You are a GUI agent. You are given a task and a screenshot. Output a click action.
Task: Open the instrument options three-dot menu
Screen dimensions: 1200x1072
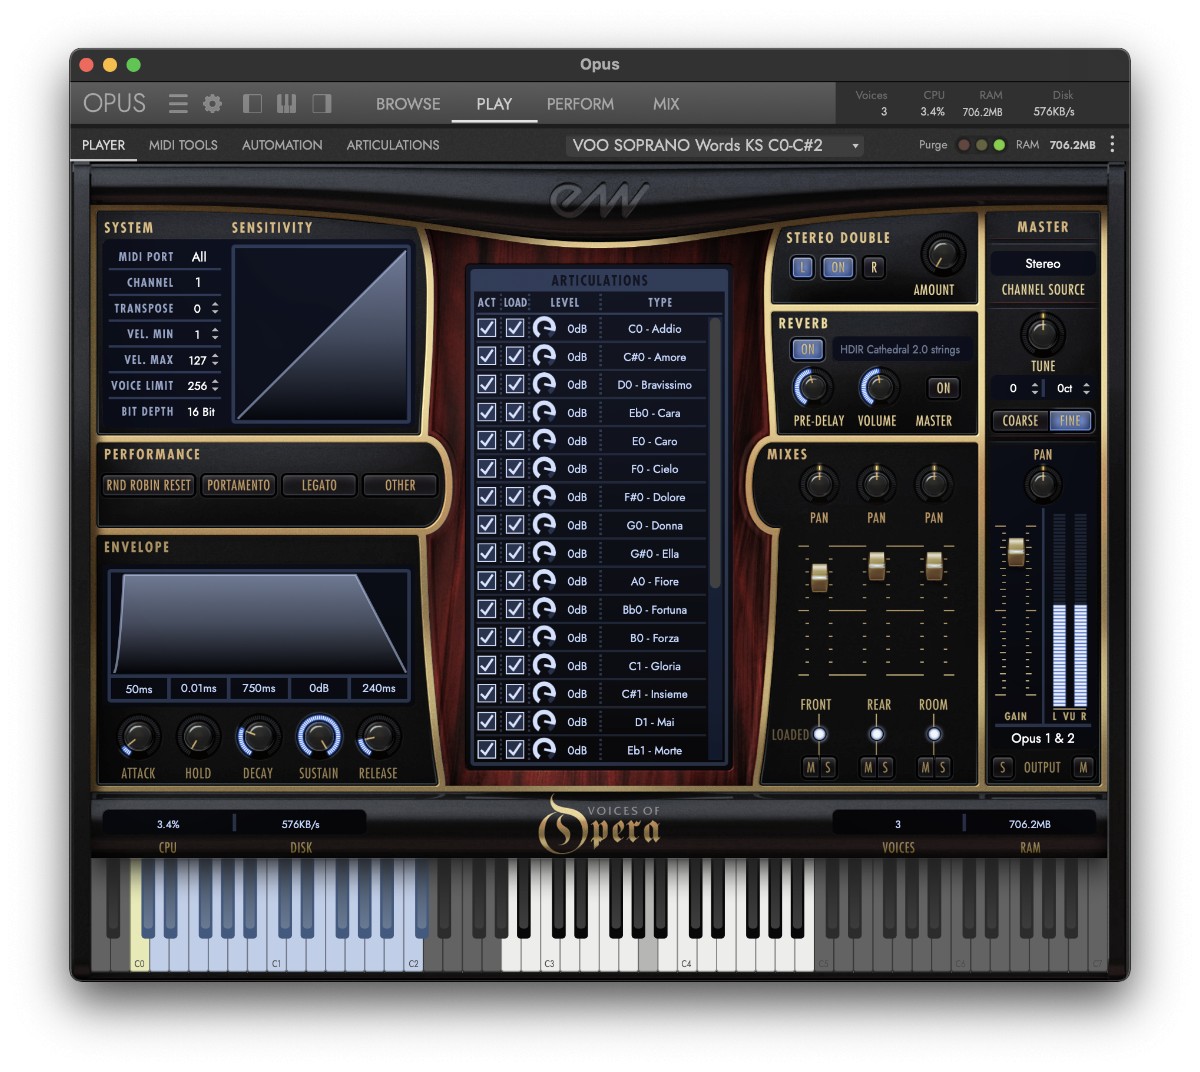tap(1112, 145)
